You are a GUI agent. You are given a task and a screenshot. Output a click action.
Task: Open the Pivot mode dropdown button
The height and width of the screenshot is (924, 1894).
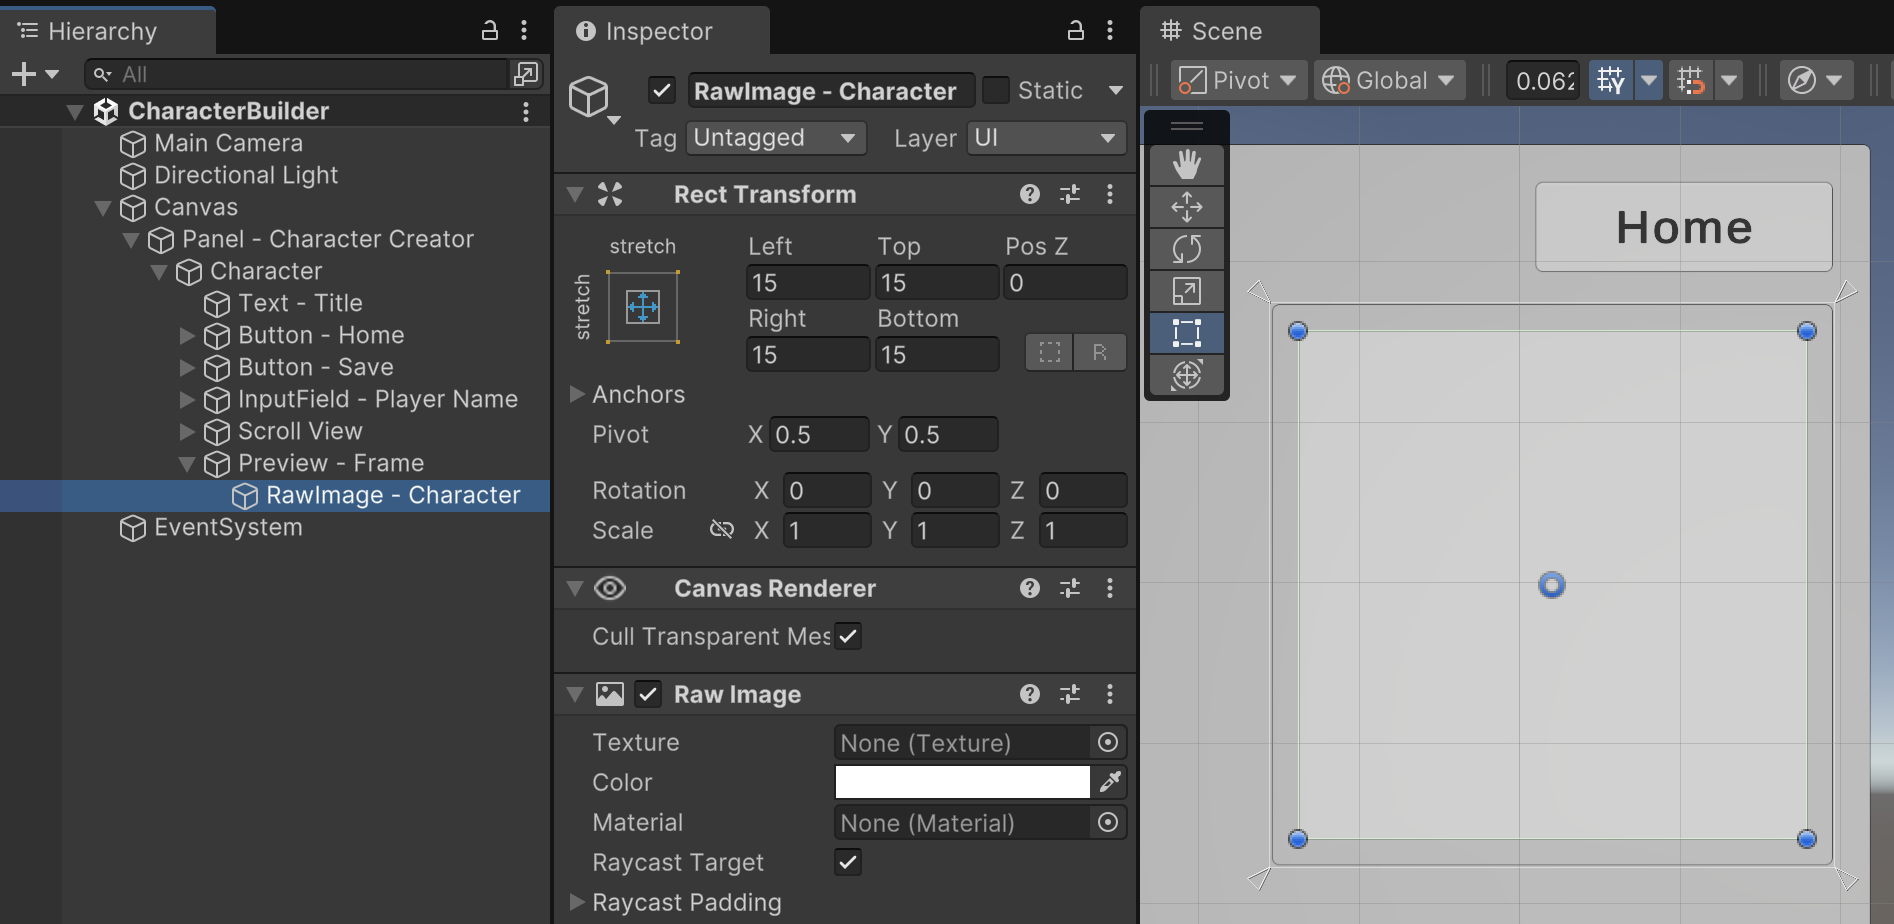1238,80
